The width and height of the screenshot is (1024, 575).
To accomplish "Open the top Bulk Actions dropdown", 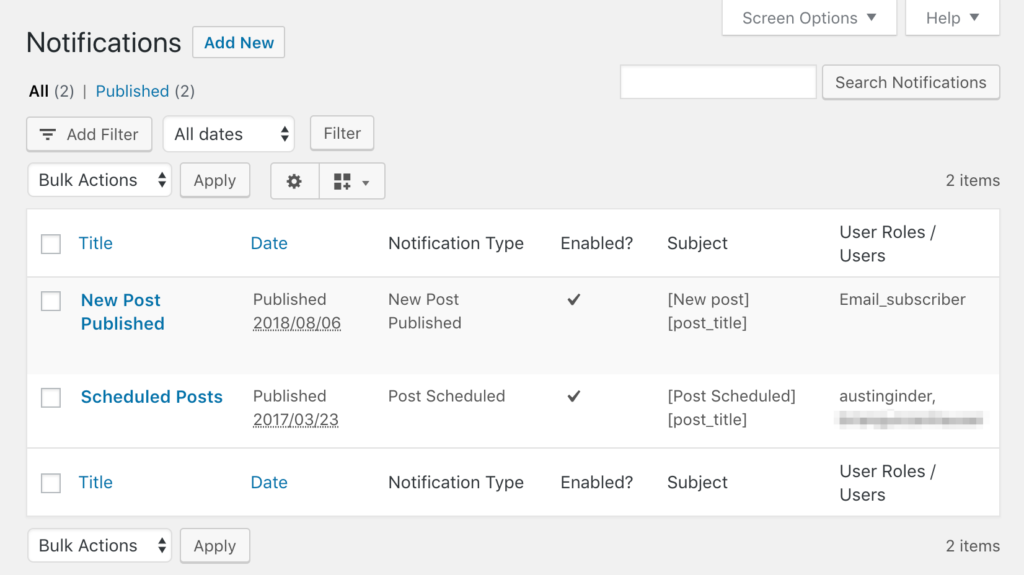I will (x=100, y=180).
